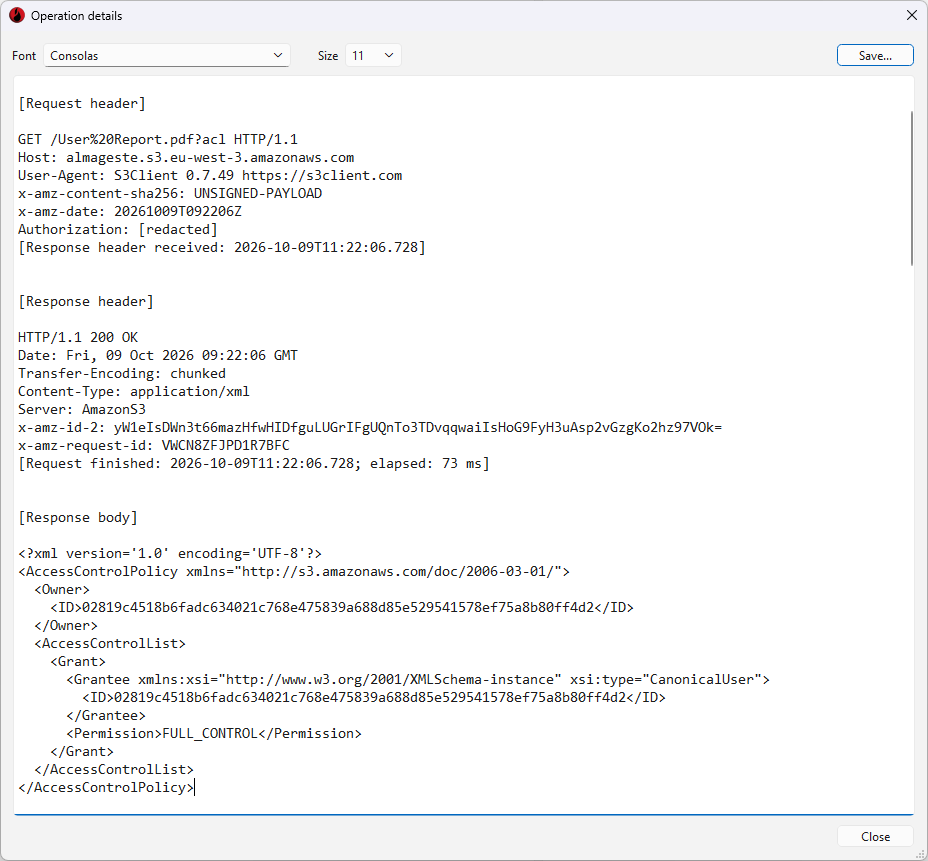Click the closing </AccessControlList> line

click(114, 769)
